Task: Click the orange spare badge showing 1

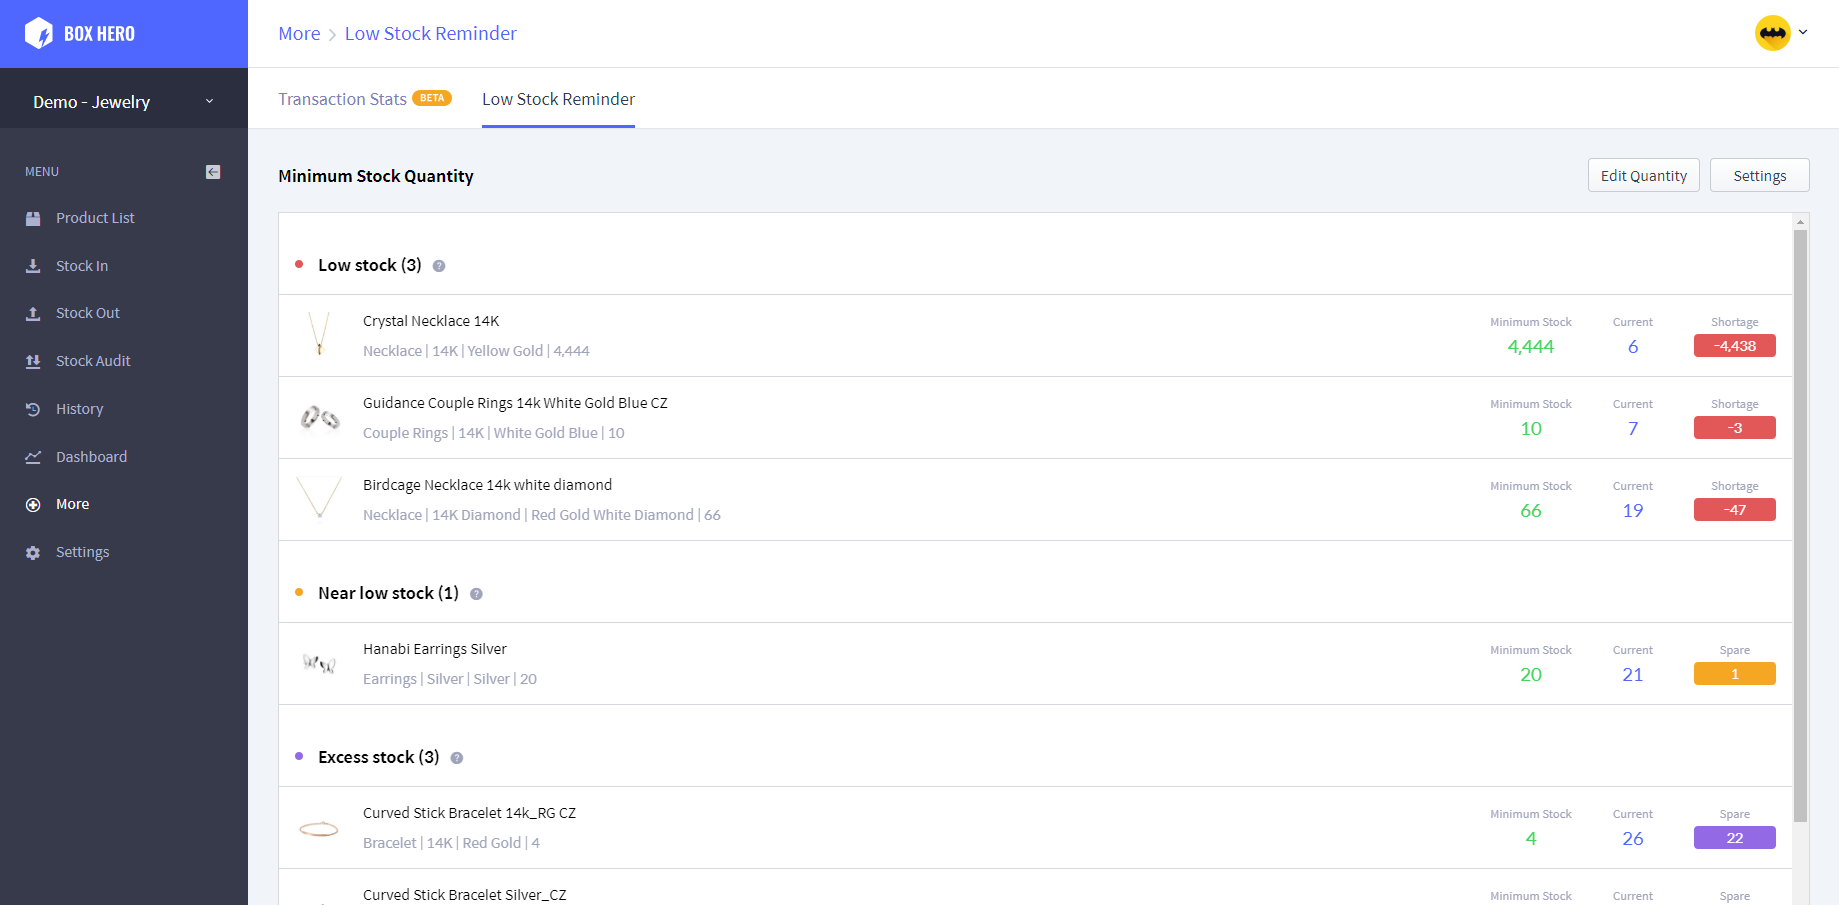Action: 1735,674
